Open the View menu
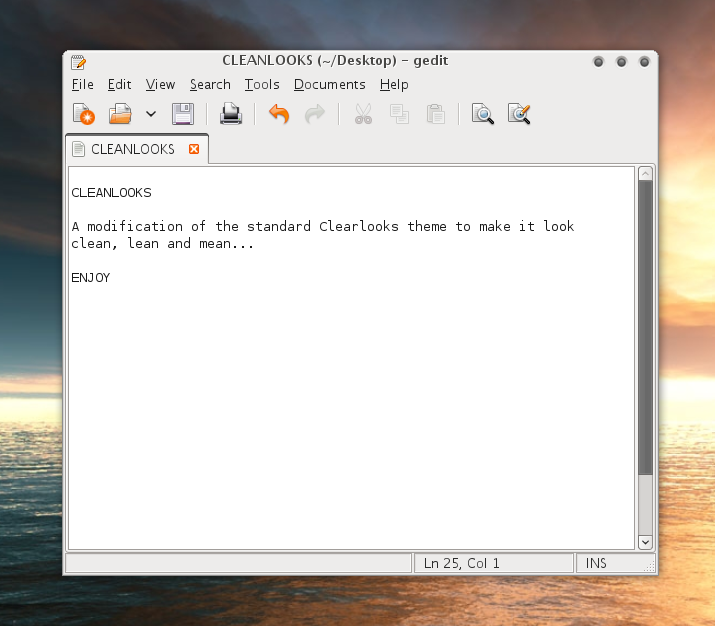 160,84
